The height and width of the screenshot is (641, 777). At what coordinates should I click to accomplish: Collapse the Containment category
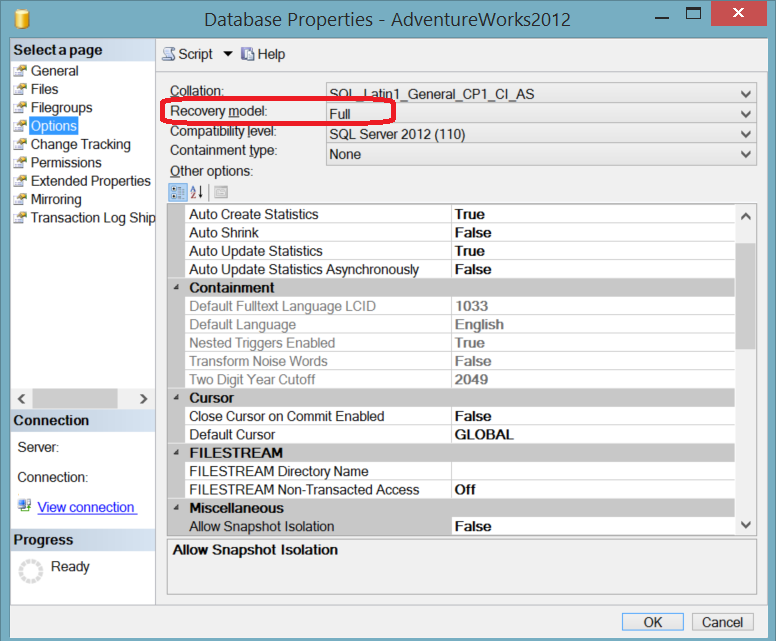[x=176, y=287]
